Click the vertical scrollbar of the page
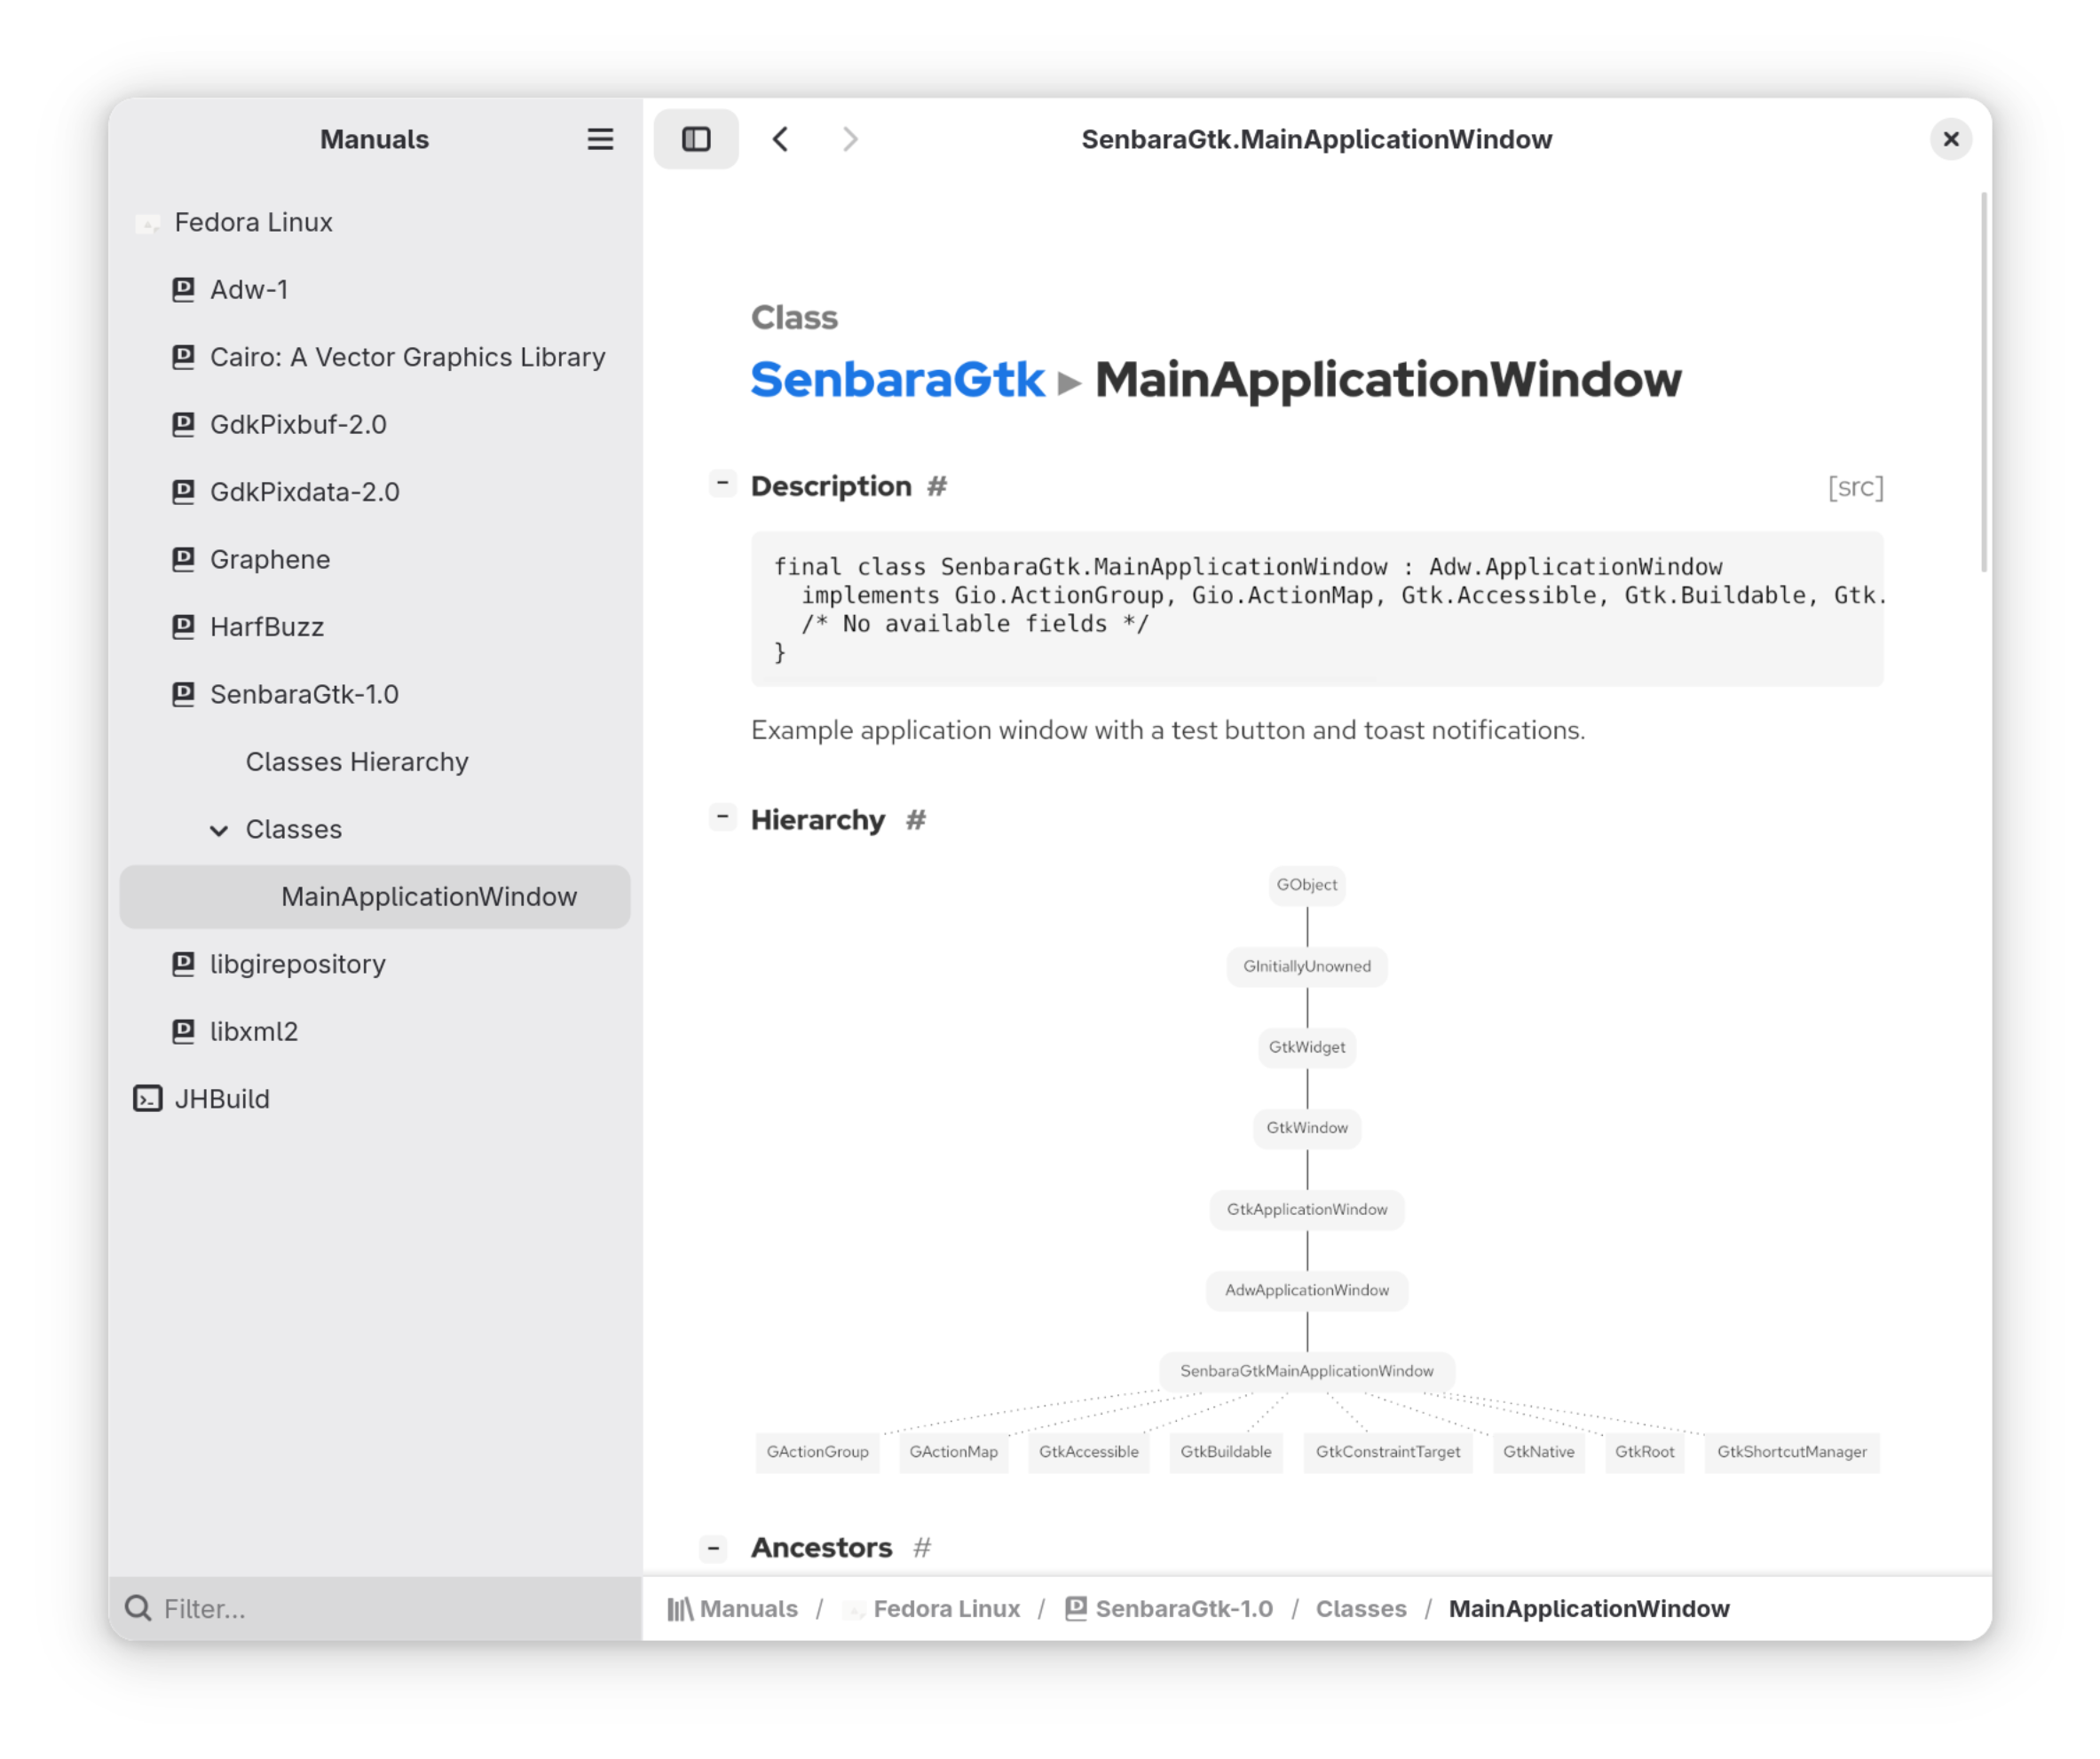 [1983, 383]
